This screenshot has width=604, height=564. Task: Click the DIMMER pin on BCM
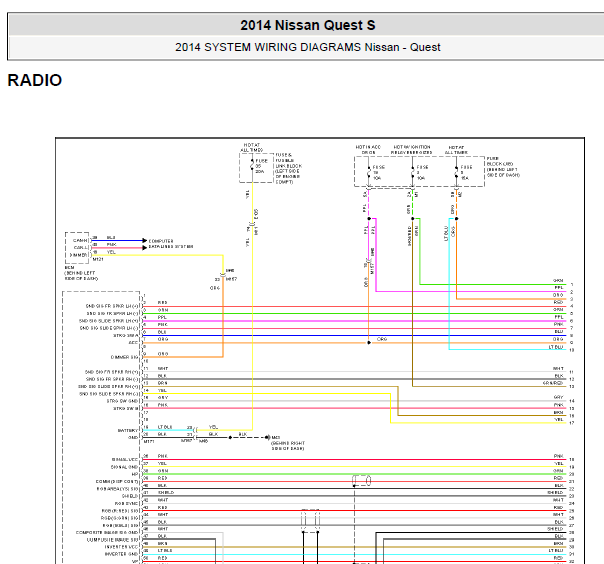coord(79,255)
